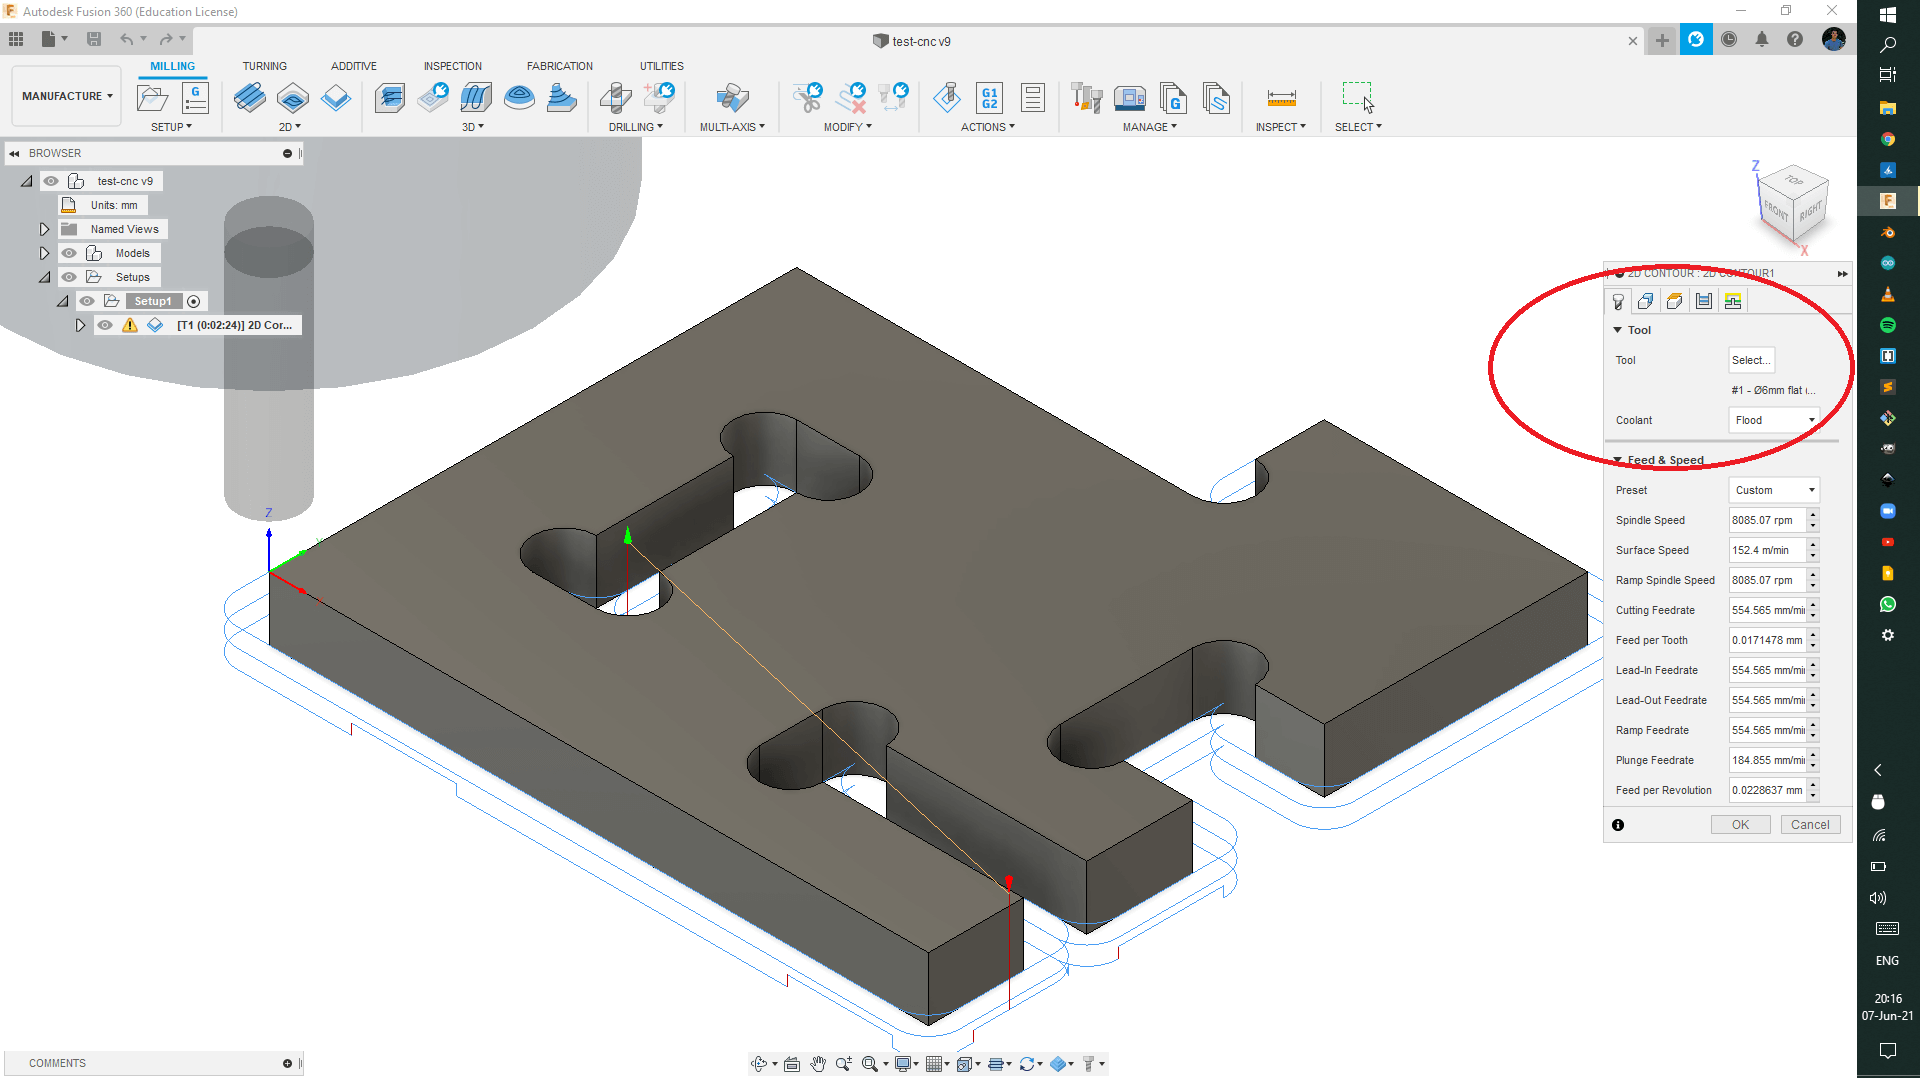Open the Geometry tab in contour dialog

pos(1646,301)
